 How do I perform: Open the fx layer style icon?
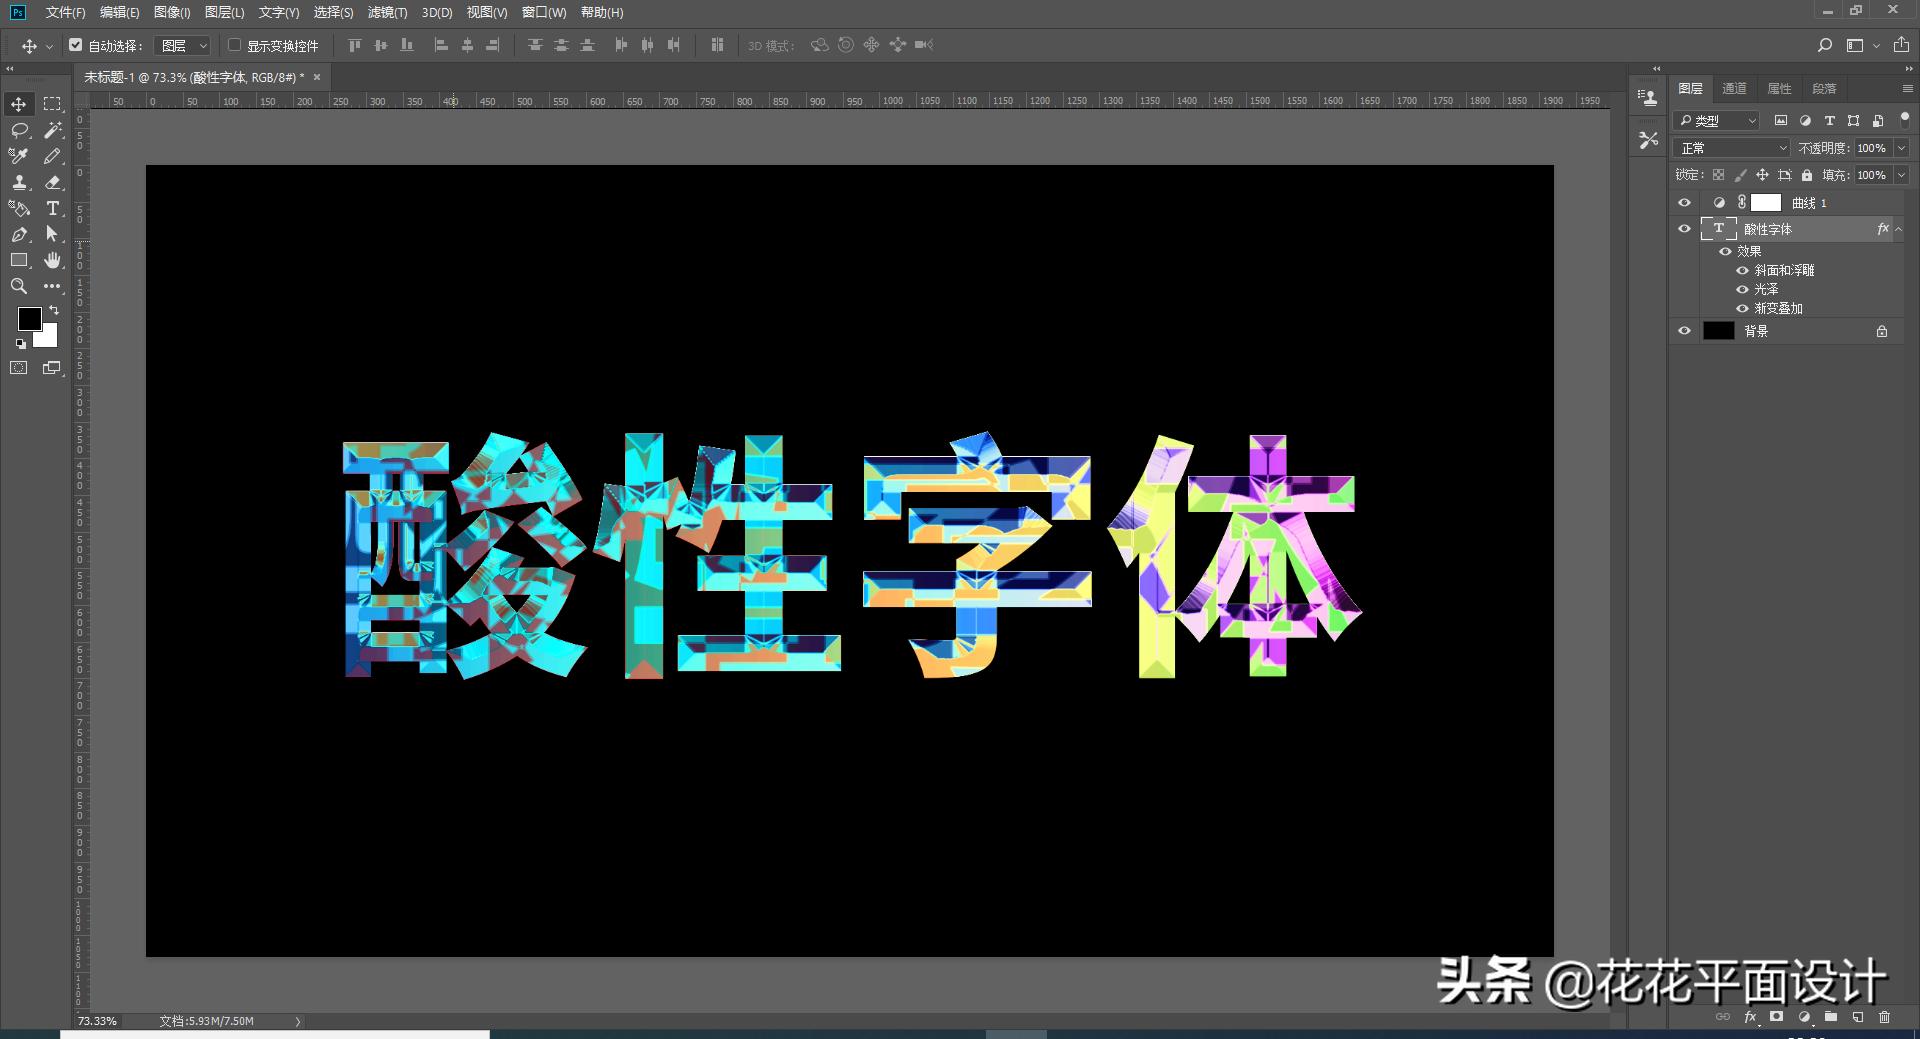click(1750, 1017)
